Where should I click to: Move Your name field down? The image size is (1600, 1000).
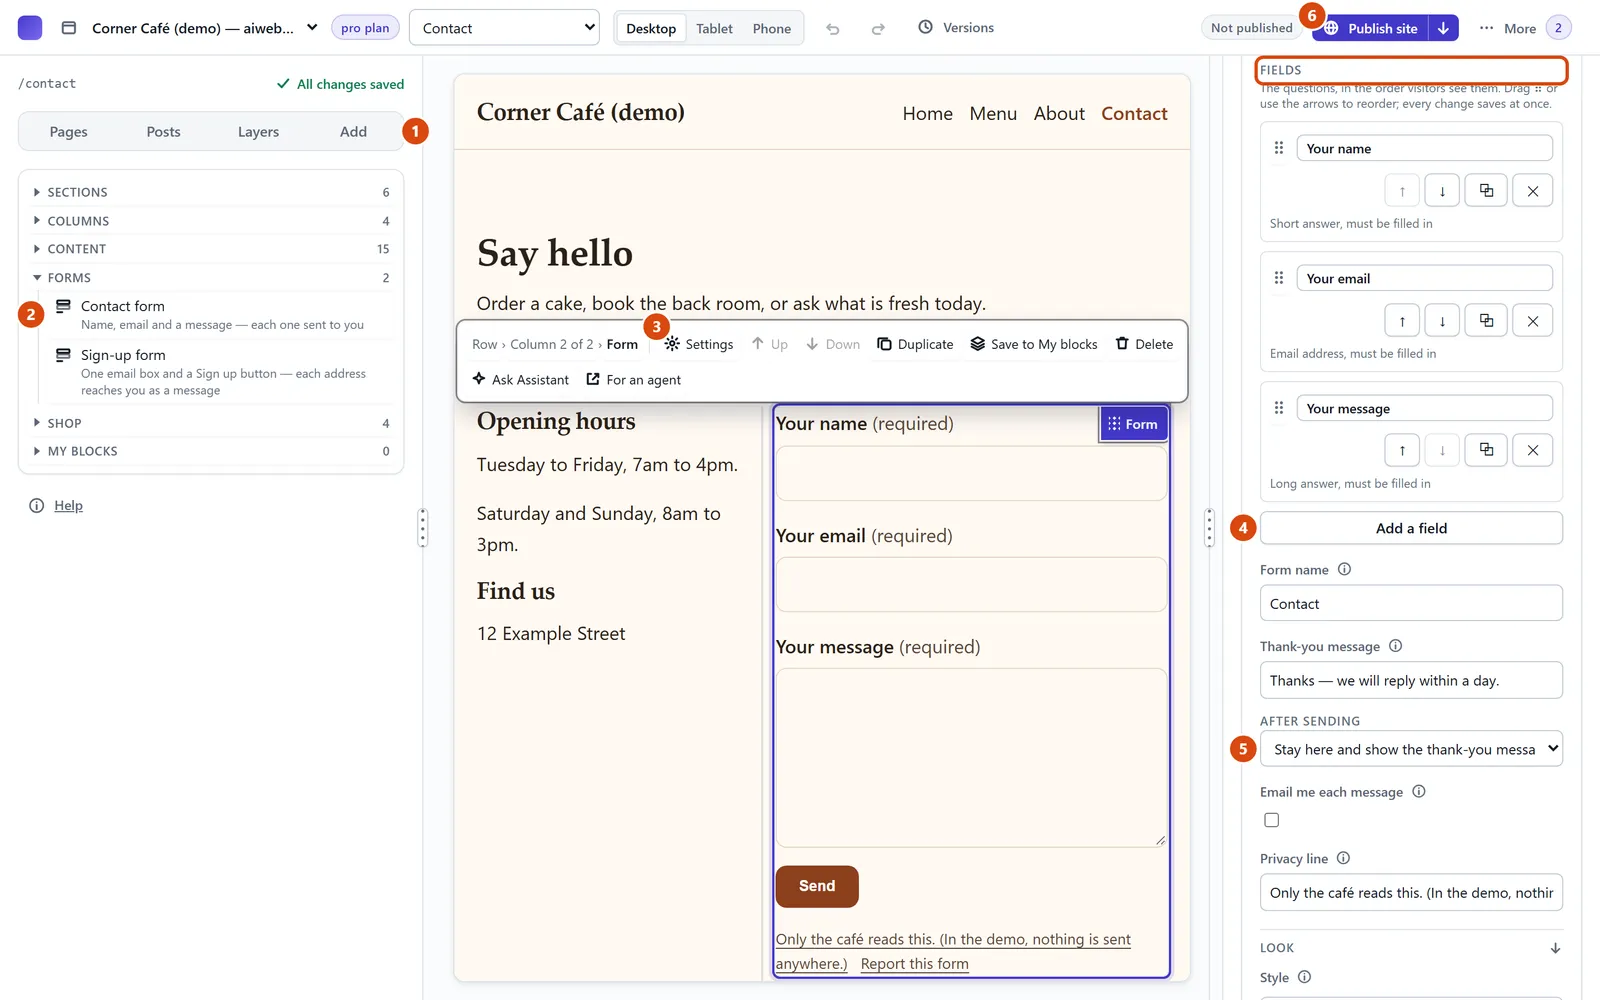tap(1442, 191)
